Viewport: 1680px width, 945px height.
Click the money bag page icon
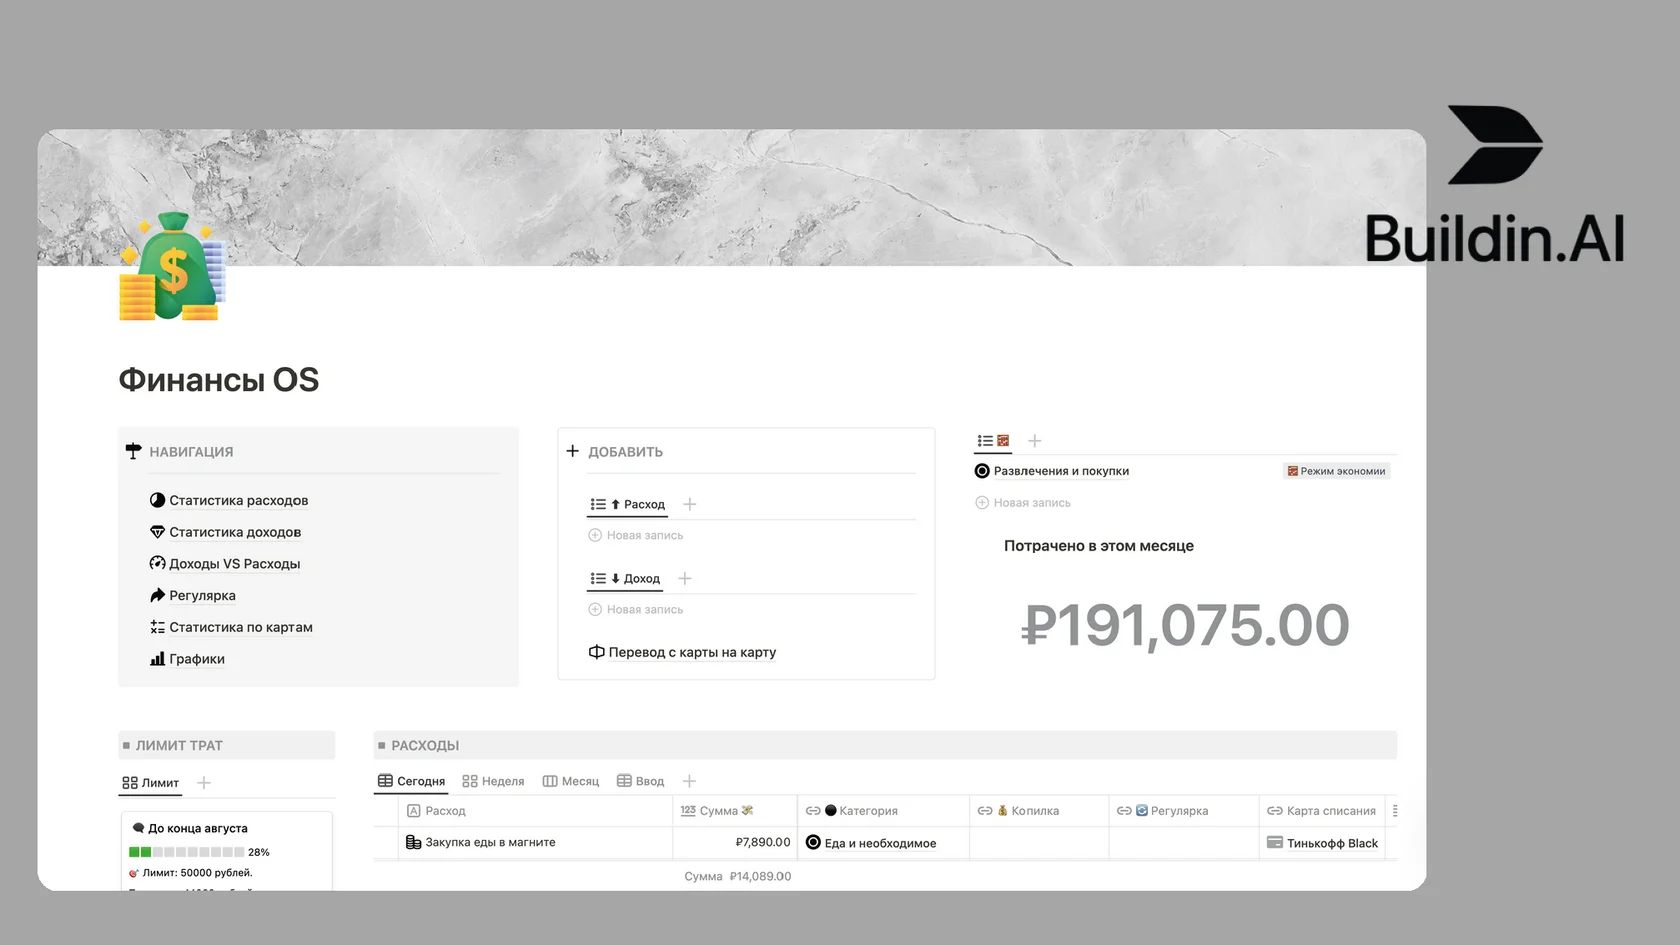172,267
